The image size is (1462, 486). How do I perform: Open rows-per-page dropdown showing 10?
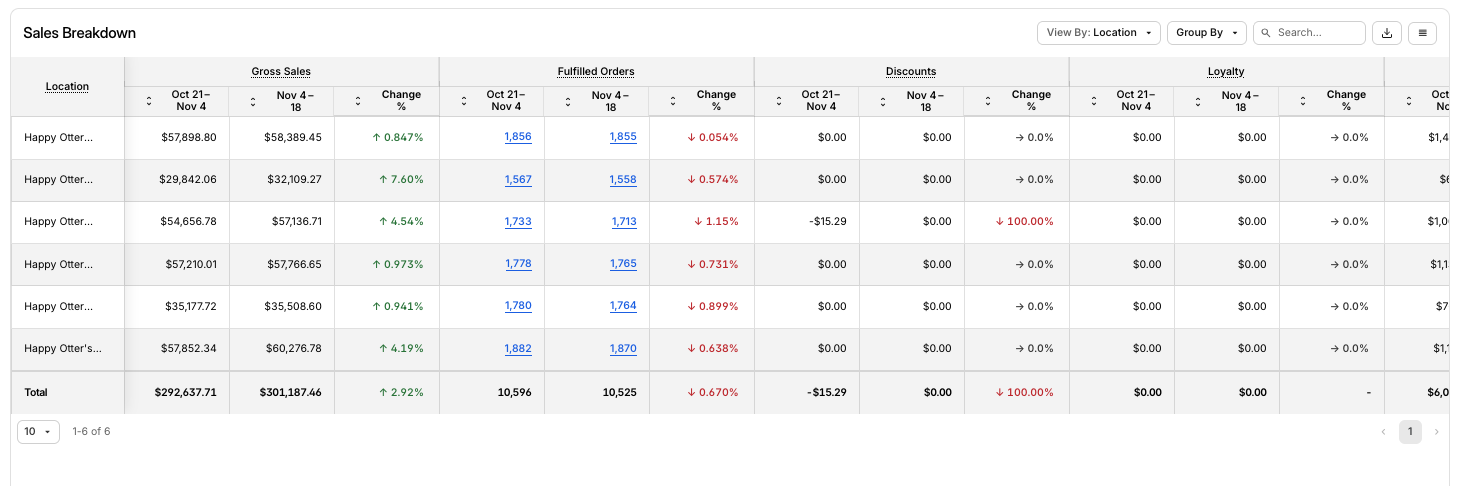pyautogui.click(x=38, y=432)
